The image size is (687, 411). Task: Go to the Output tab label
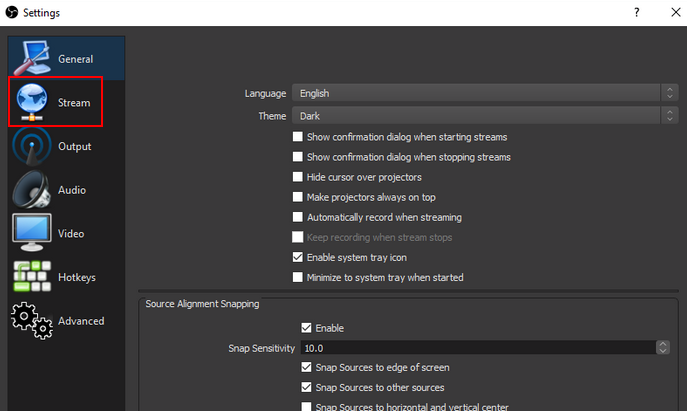click(75, 147)
